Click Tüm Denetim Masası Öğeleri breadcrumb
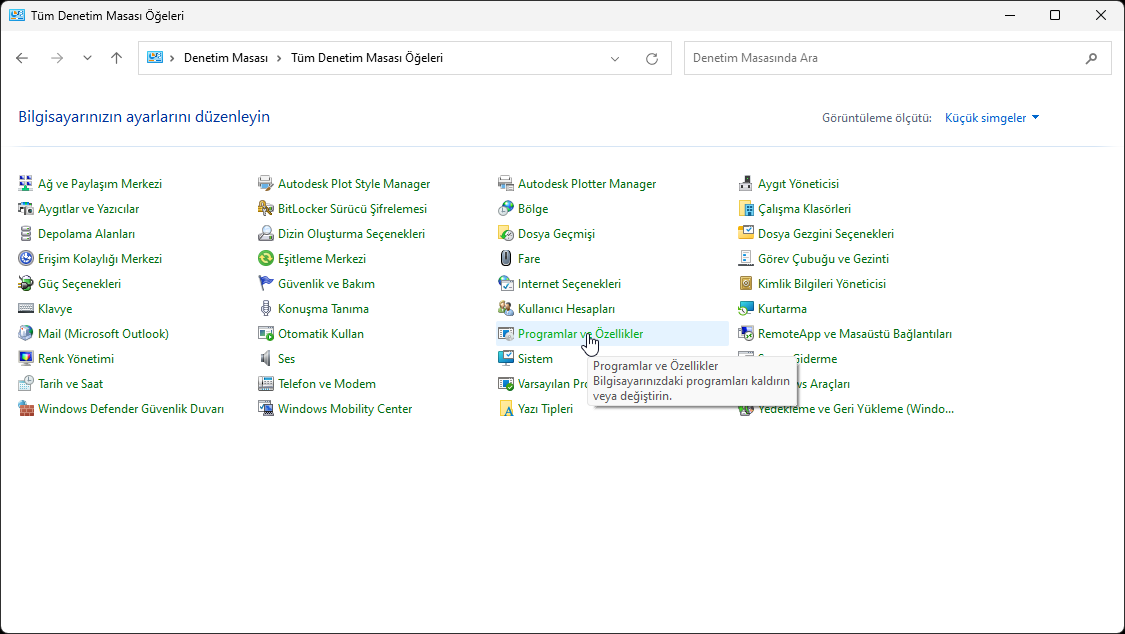This screenshot has width=1125, height=634. coord(366,58)
